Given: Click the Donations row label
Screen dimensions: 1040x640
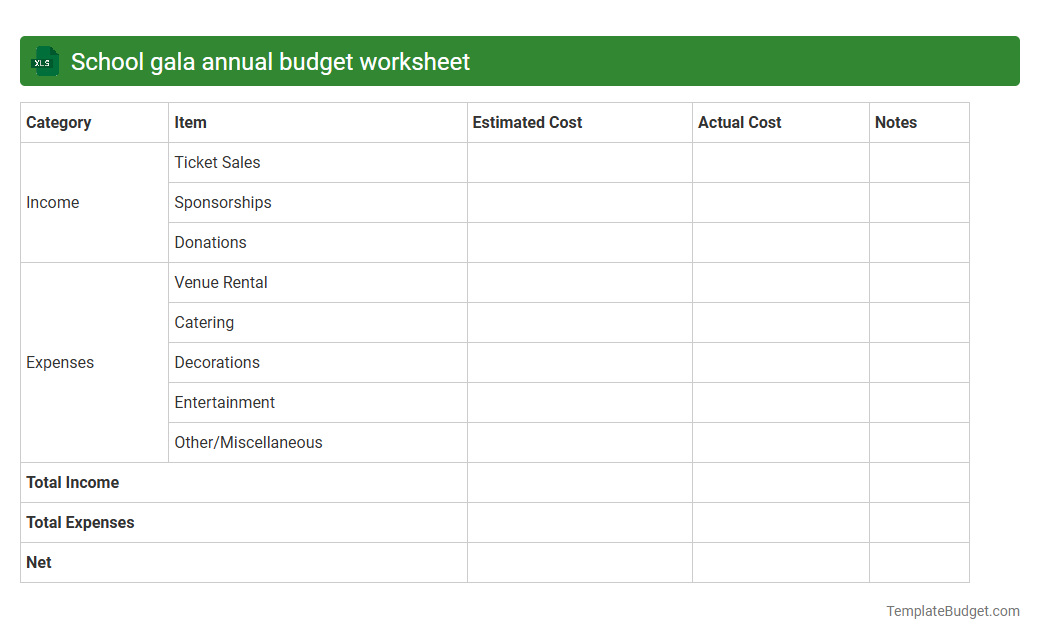Looking at the screenshot, I should coord(211,242).
